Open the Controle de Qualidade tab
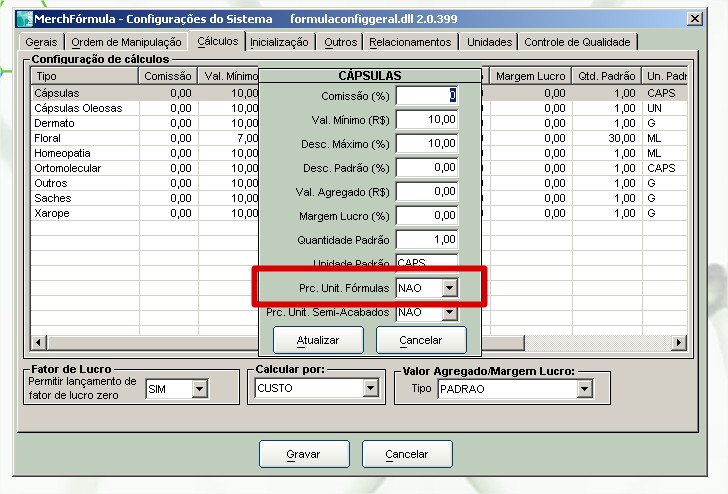Image resolution: width=728 pixels, height=494 pixels. 578,42
